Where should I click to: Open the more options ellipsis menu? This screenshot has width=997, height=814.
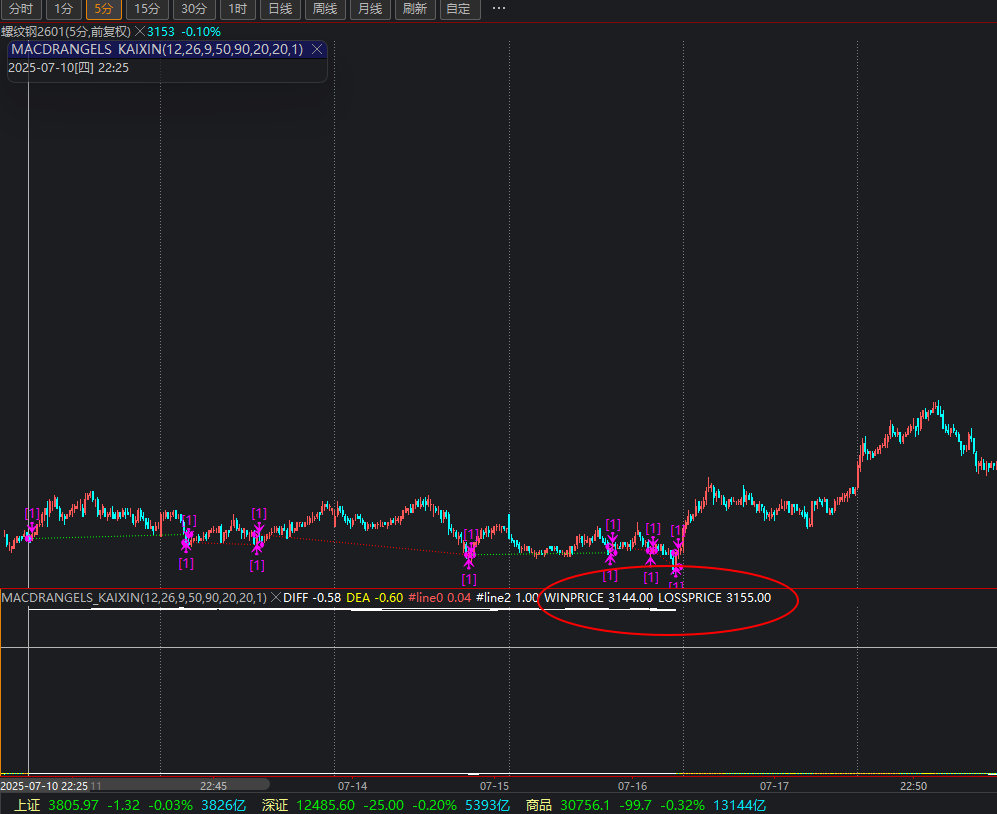[498, 8]
